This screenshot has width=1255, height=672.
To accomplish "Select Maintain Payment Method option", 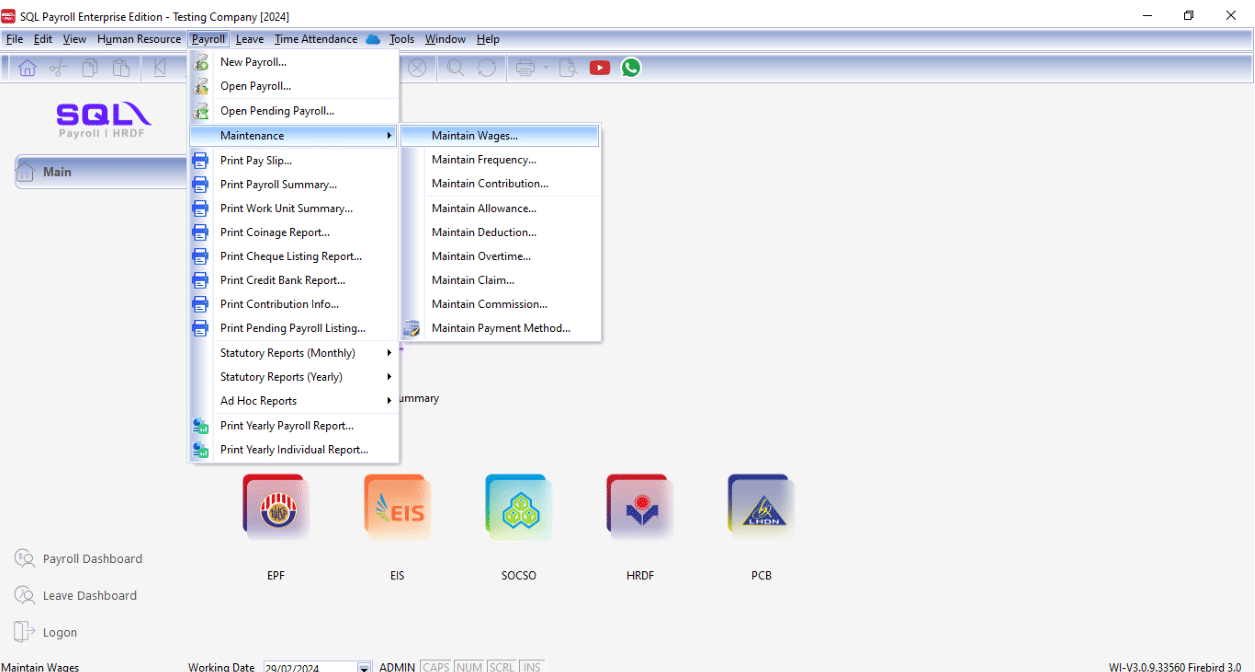I will 501,328.
